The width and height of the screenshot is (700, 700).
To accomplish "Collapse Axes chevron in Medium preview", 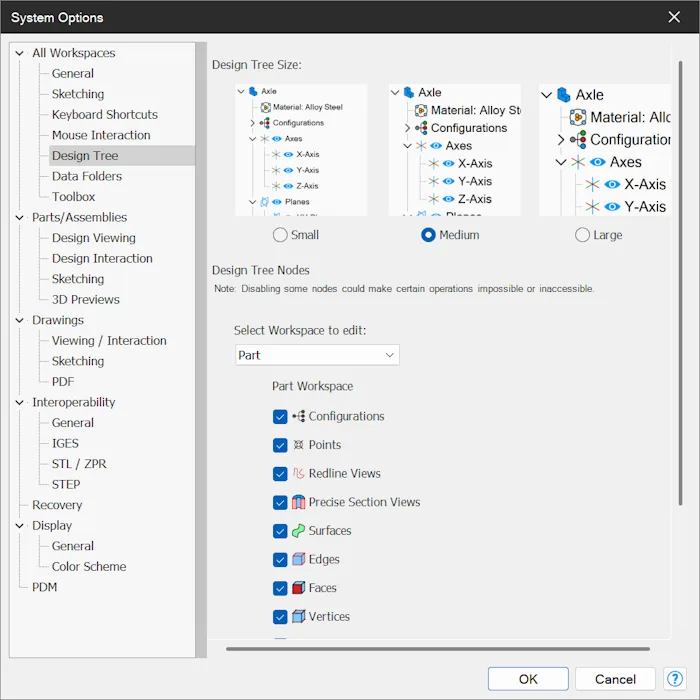I will tap(407, 146).
